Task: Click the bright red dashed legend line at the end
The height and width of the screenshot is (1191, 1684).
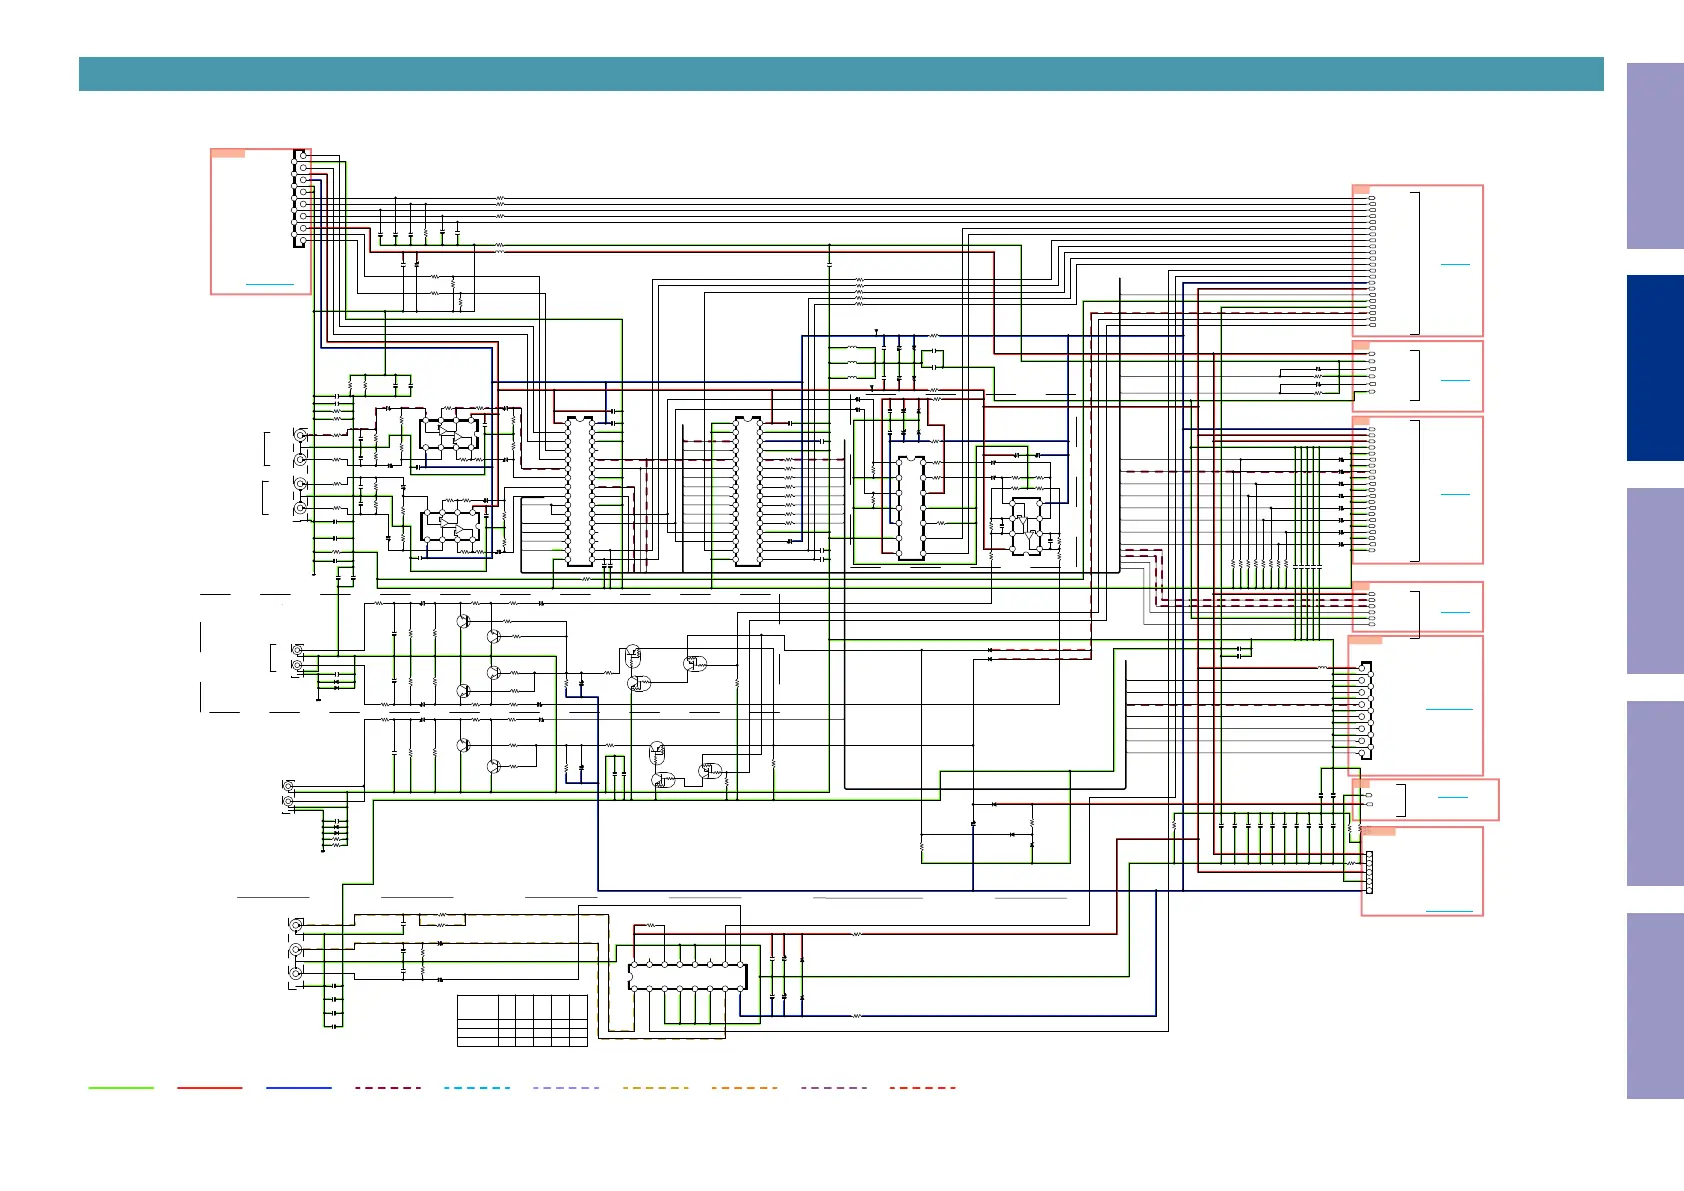Action: point(923,1088)
